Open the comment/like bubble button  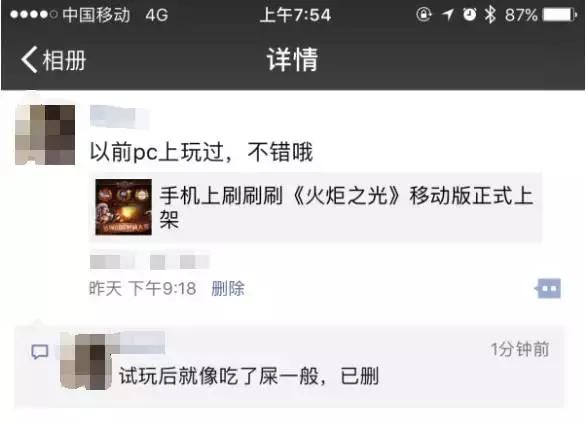[548, 288]
